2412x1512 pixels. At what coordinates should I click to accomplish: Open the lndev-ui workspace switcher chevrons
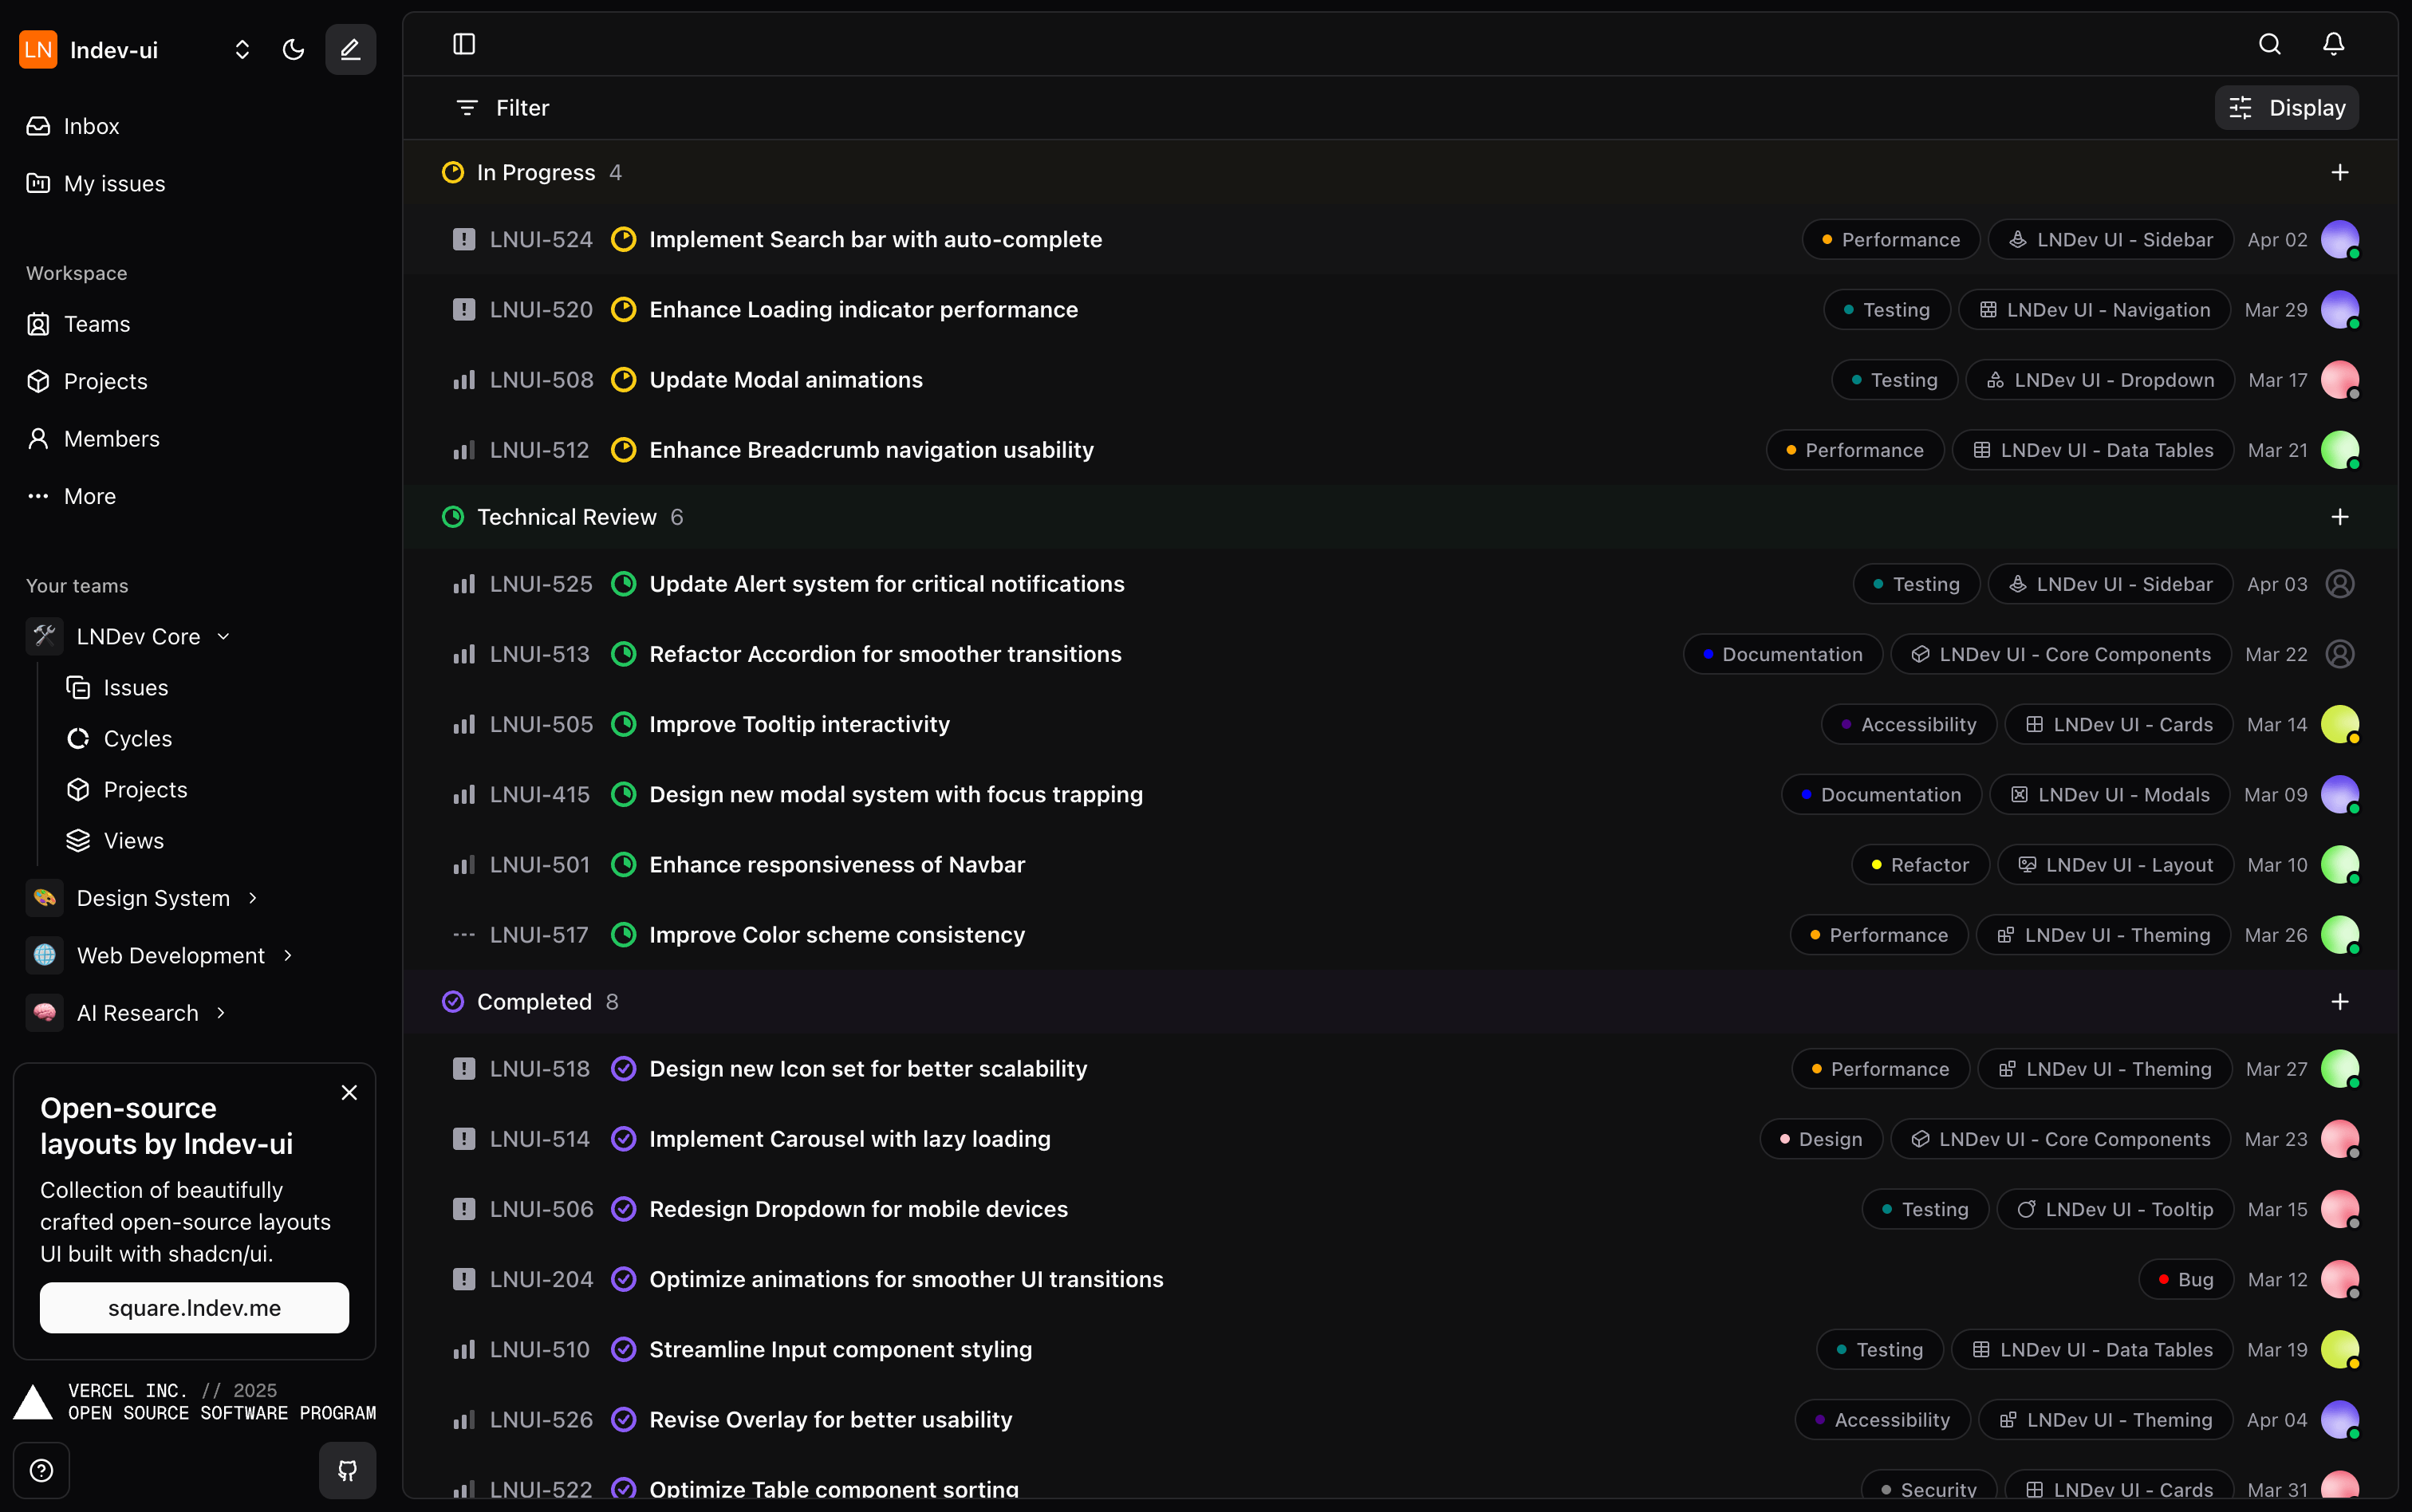(x=241, y=49)
